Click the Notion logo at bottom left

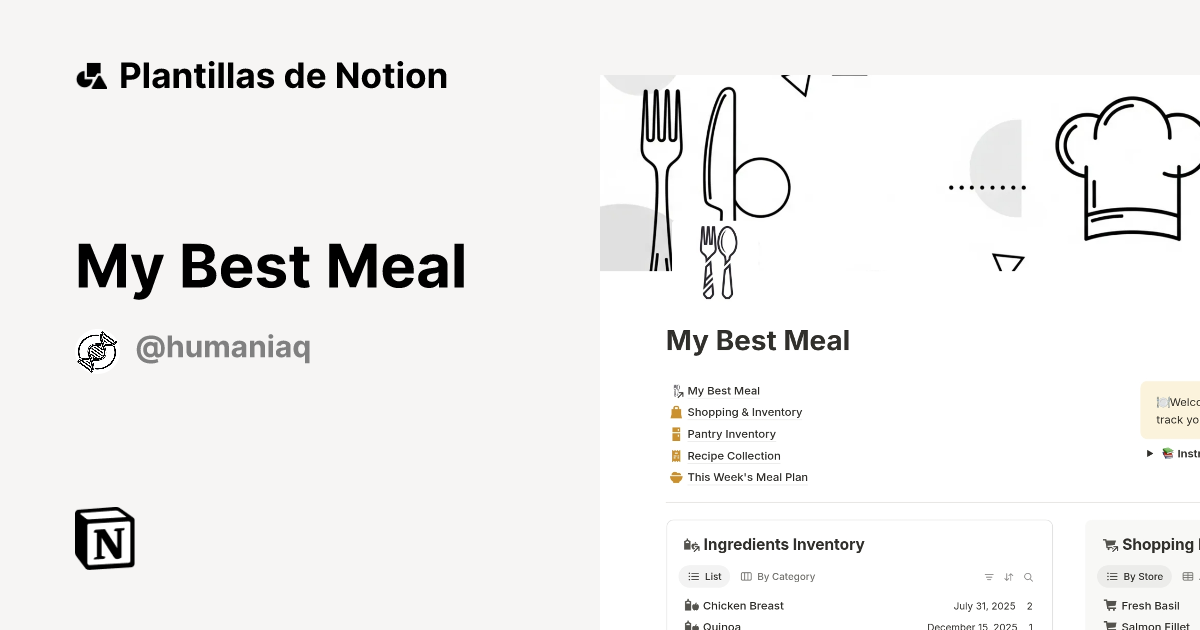coord(103,538)
